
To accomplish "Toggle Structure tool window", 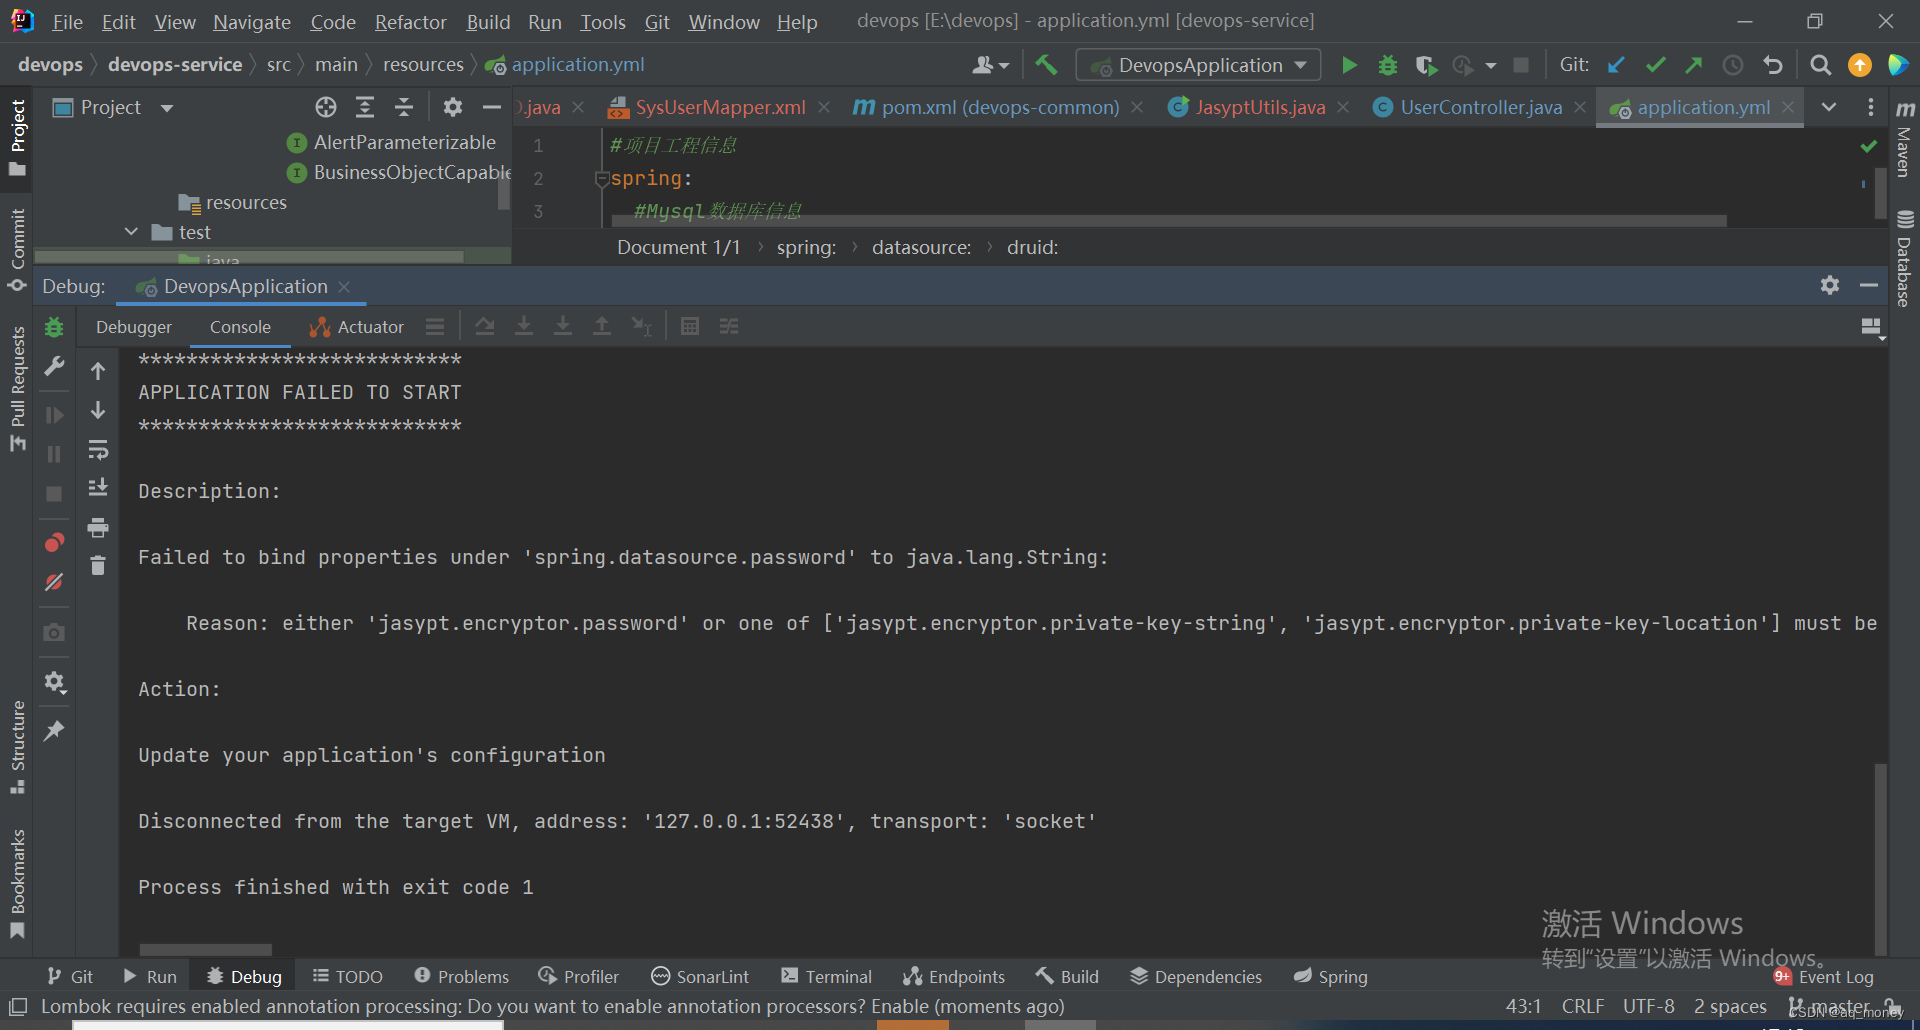I will click(17, 747).
